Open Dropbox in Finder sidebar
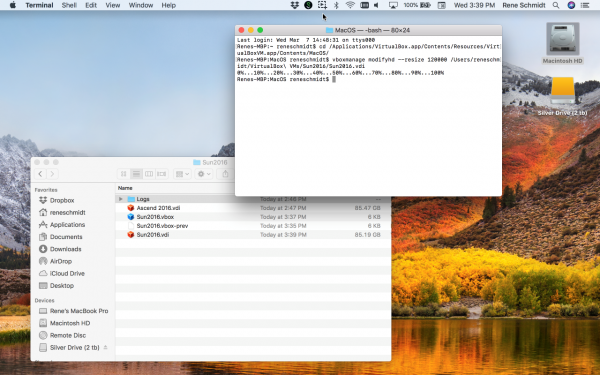The width and height of the screenshot is (600, 375). click(57, 200)
